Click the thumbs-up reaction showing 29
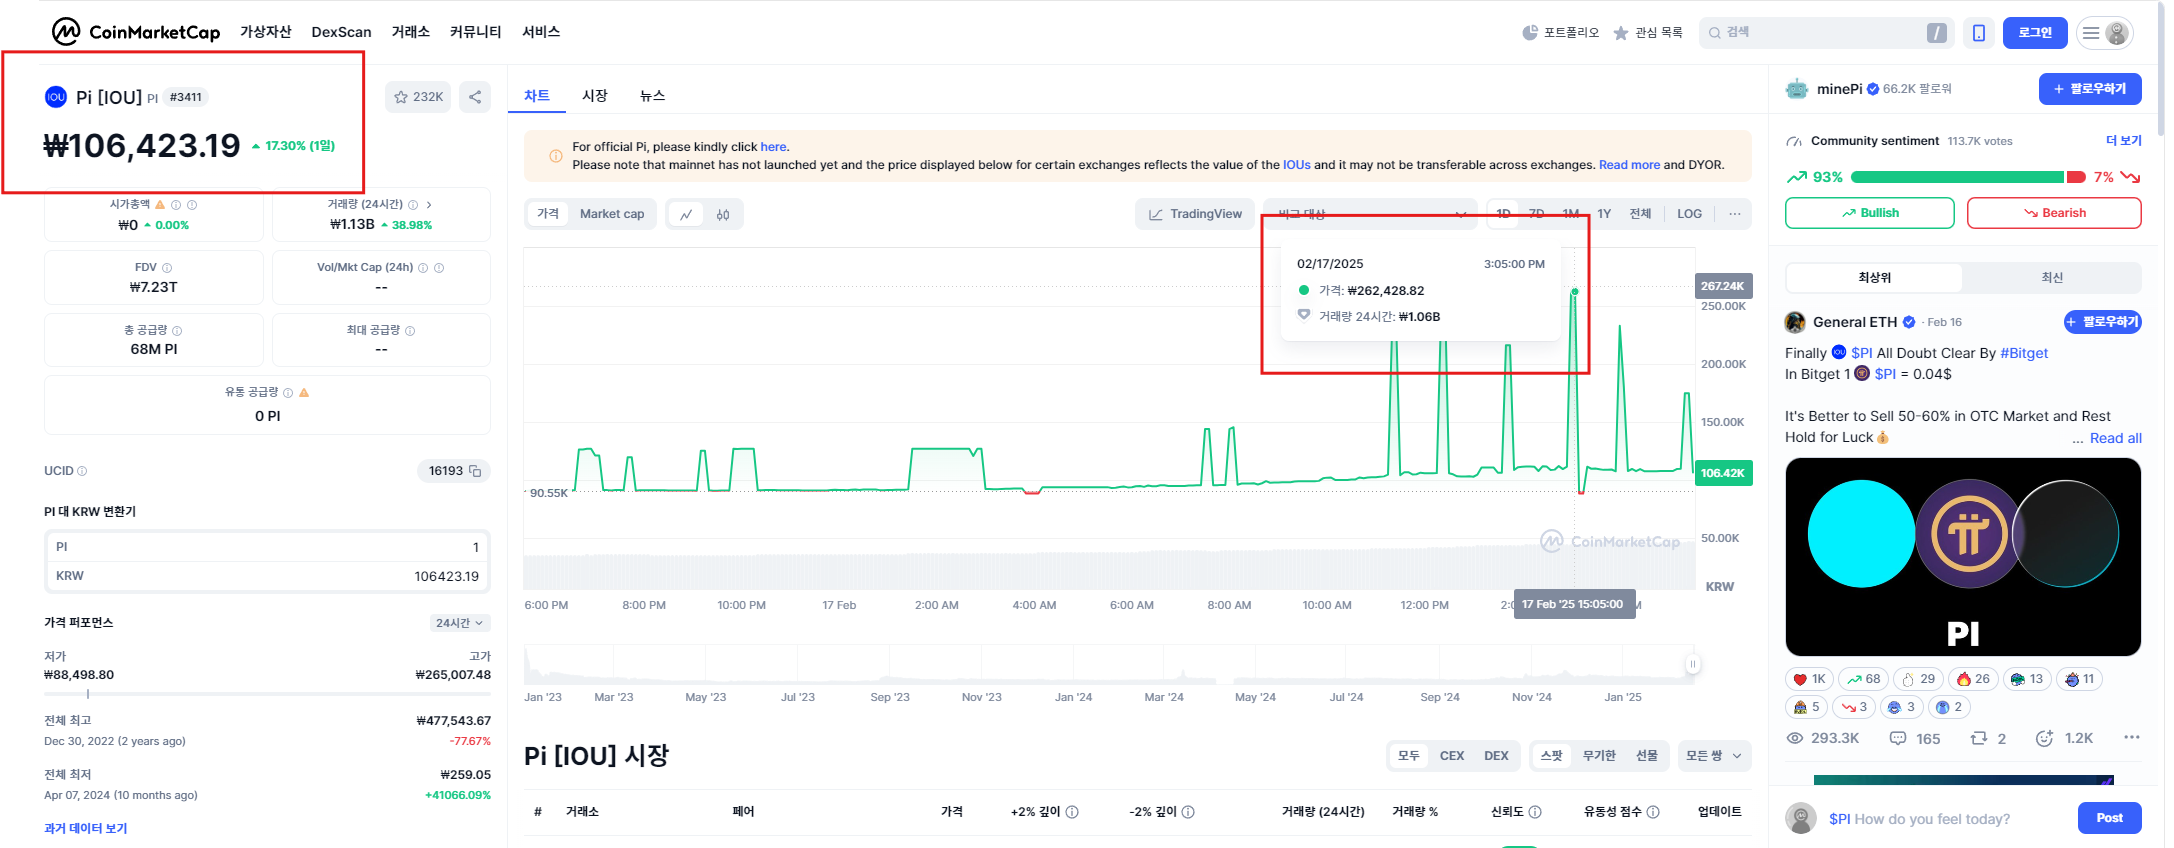Image resolution: width=2174 pixels, height=848 pixels. (1918, 679)
